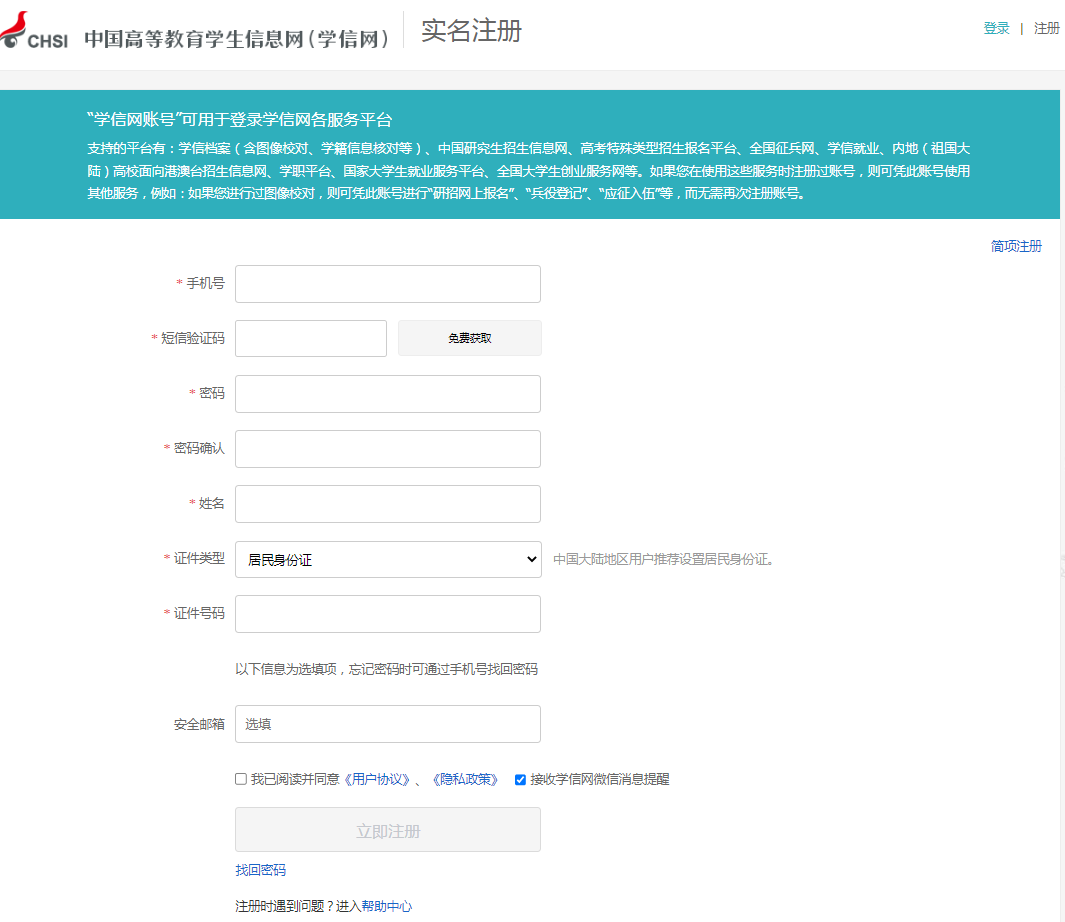The width and height of the screenshot is (1065, 922).
Task: Click the hint text 中国大陆地区用户推荐设置居民身份证
Action: [663, 560]
